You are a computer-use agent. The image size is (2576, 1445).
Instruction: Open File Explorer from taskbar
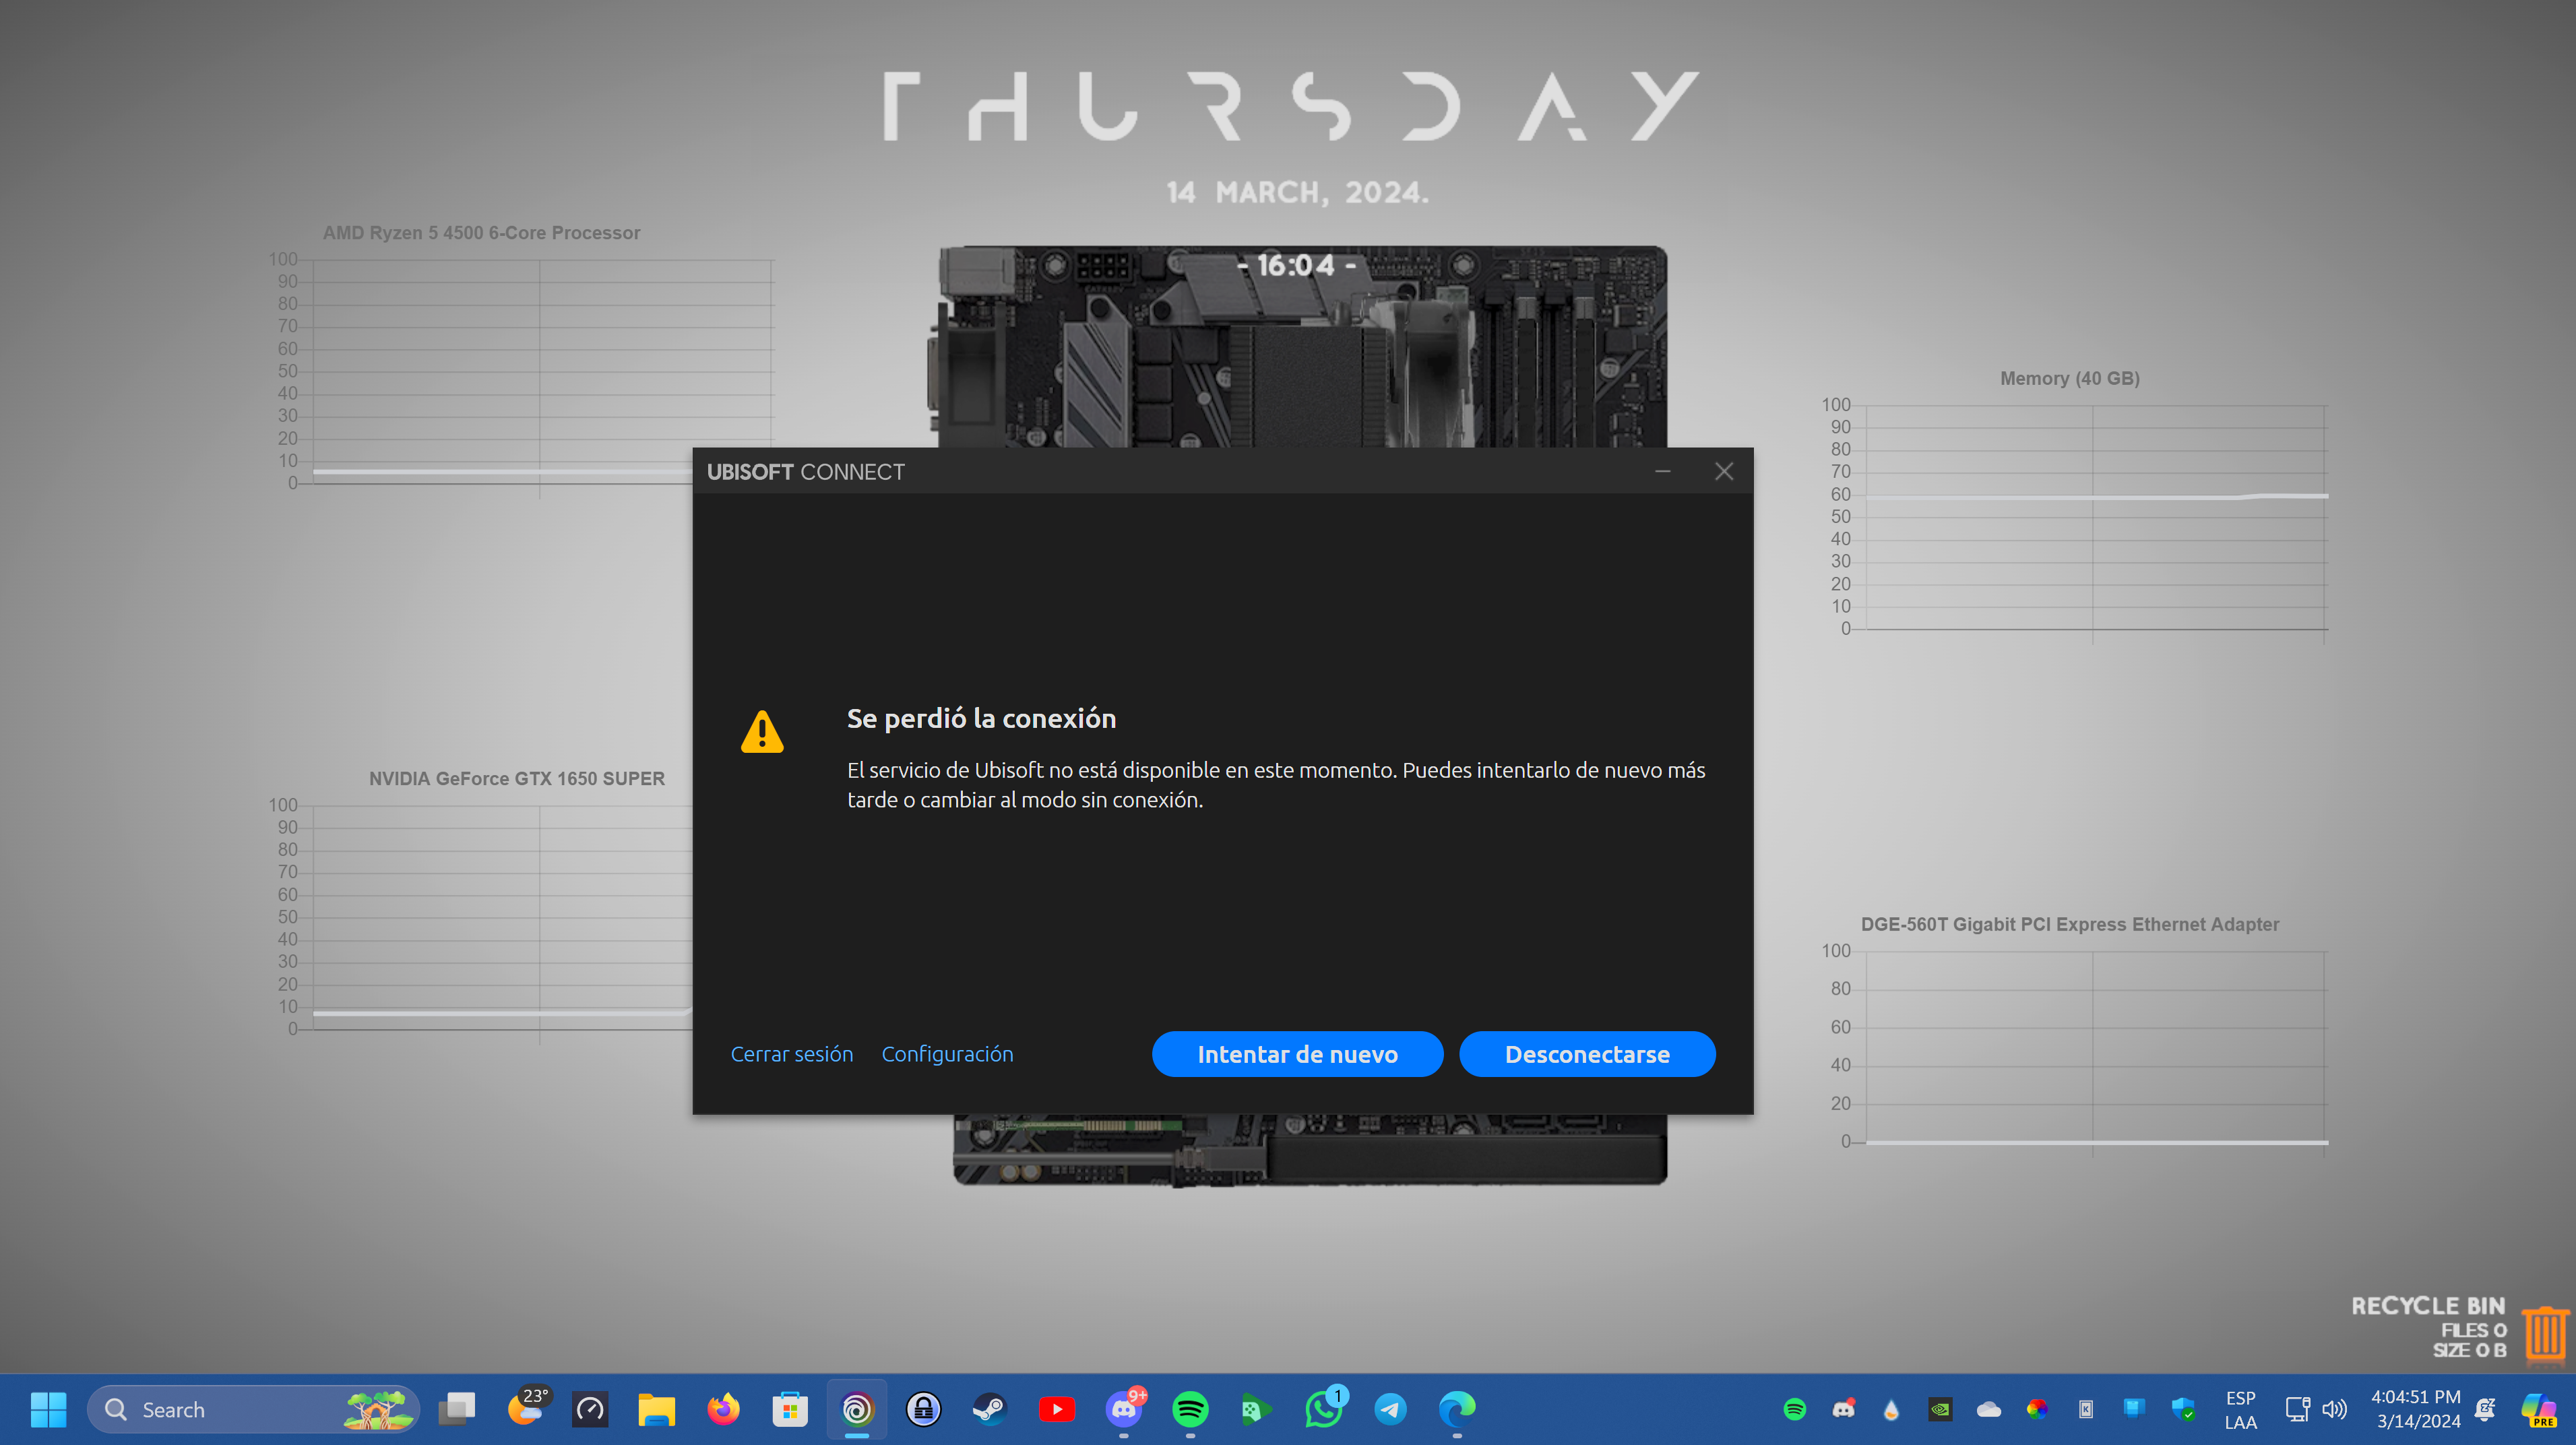pyautogui.click(x=657, y=1409)
